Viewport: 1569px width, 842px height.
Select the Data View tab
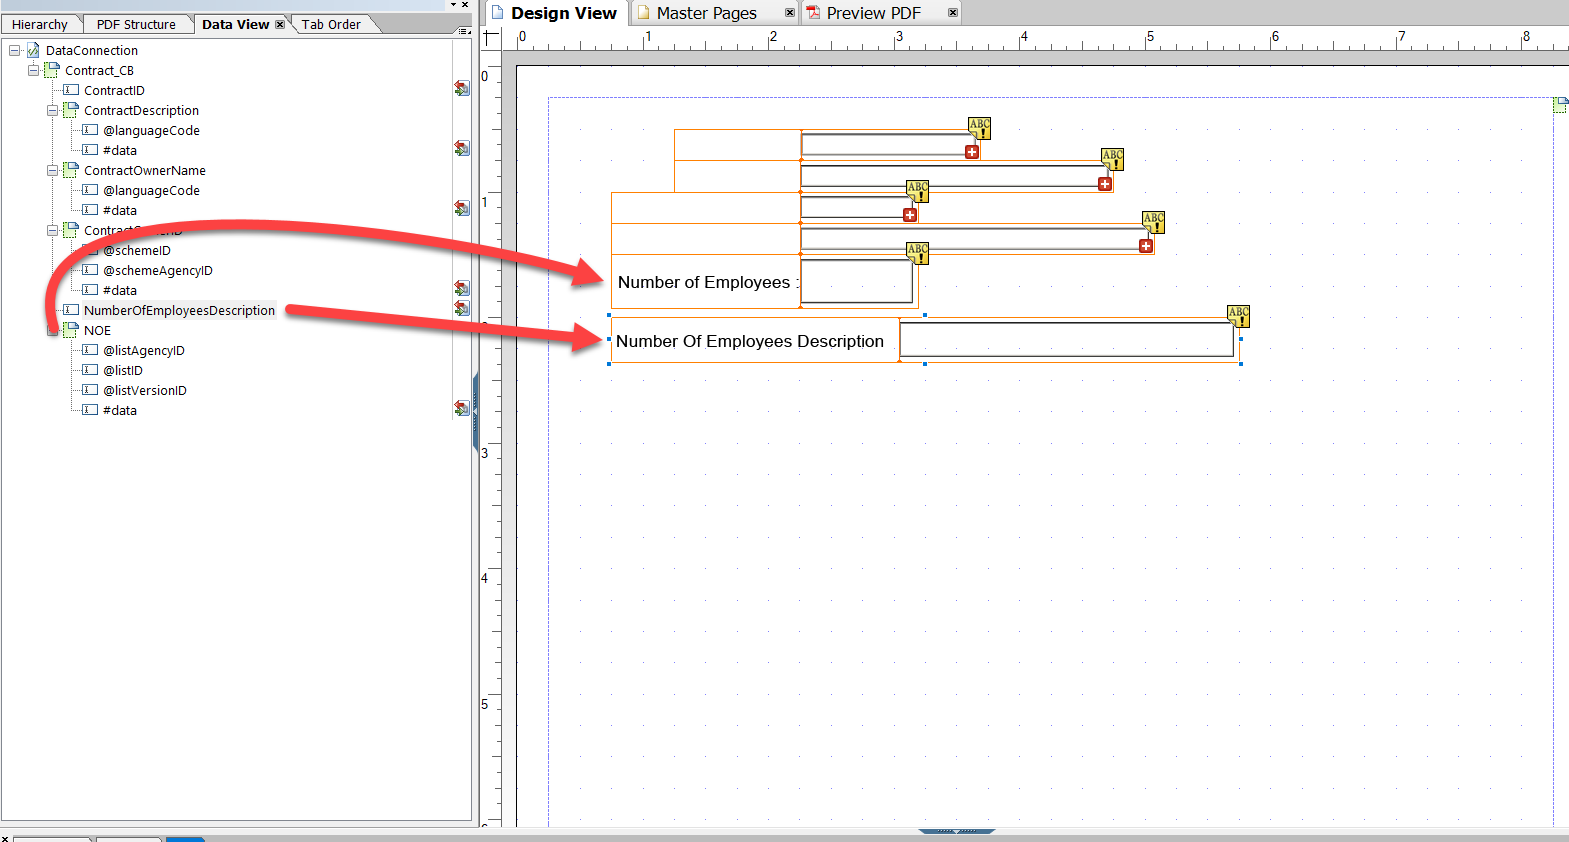236,24
